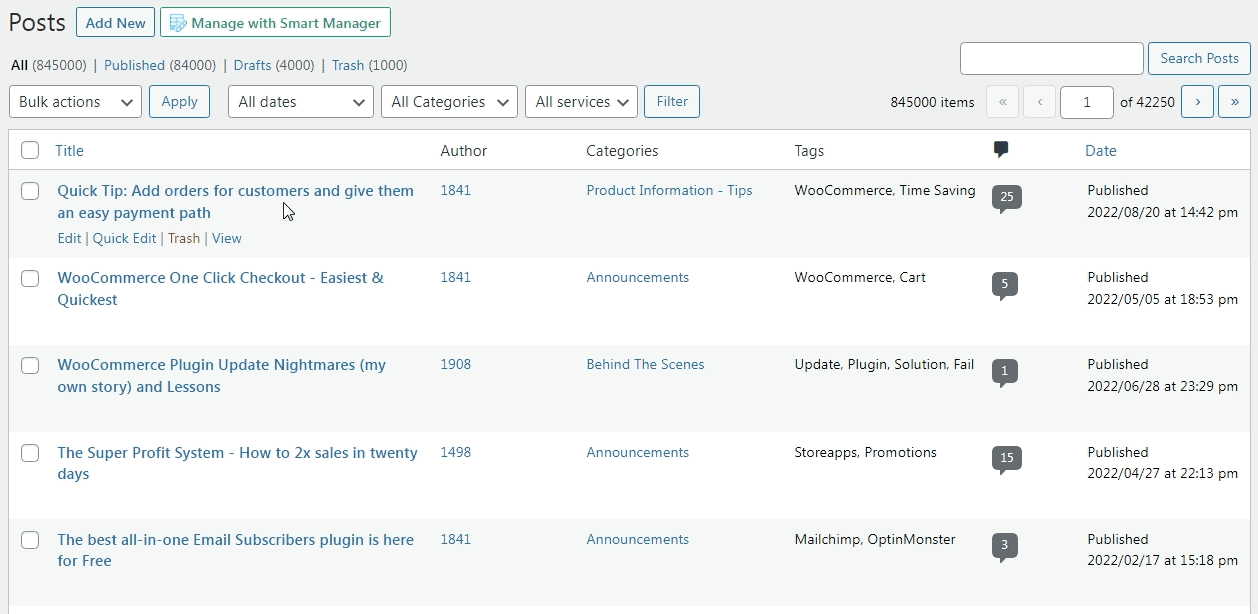Click the 25 comments bubble icon
This screenshot has width=1258, height=614.
tap(1006, 197)
